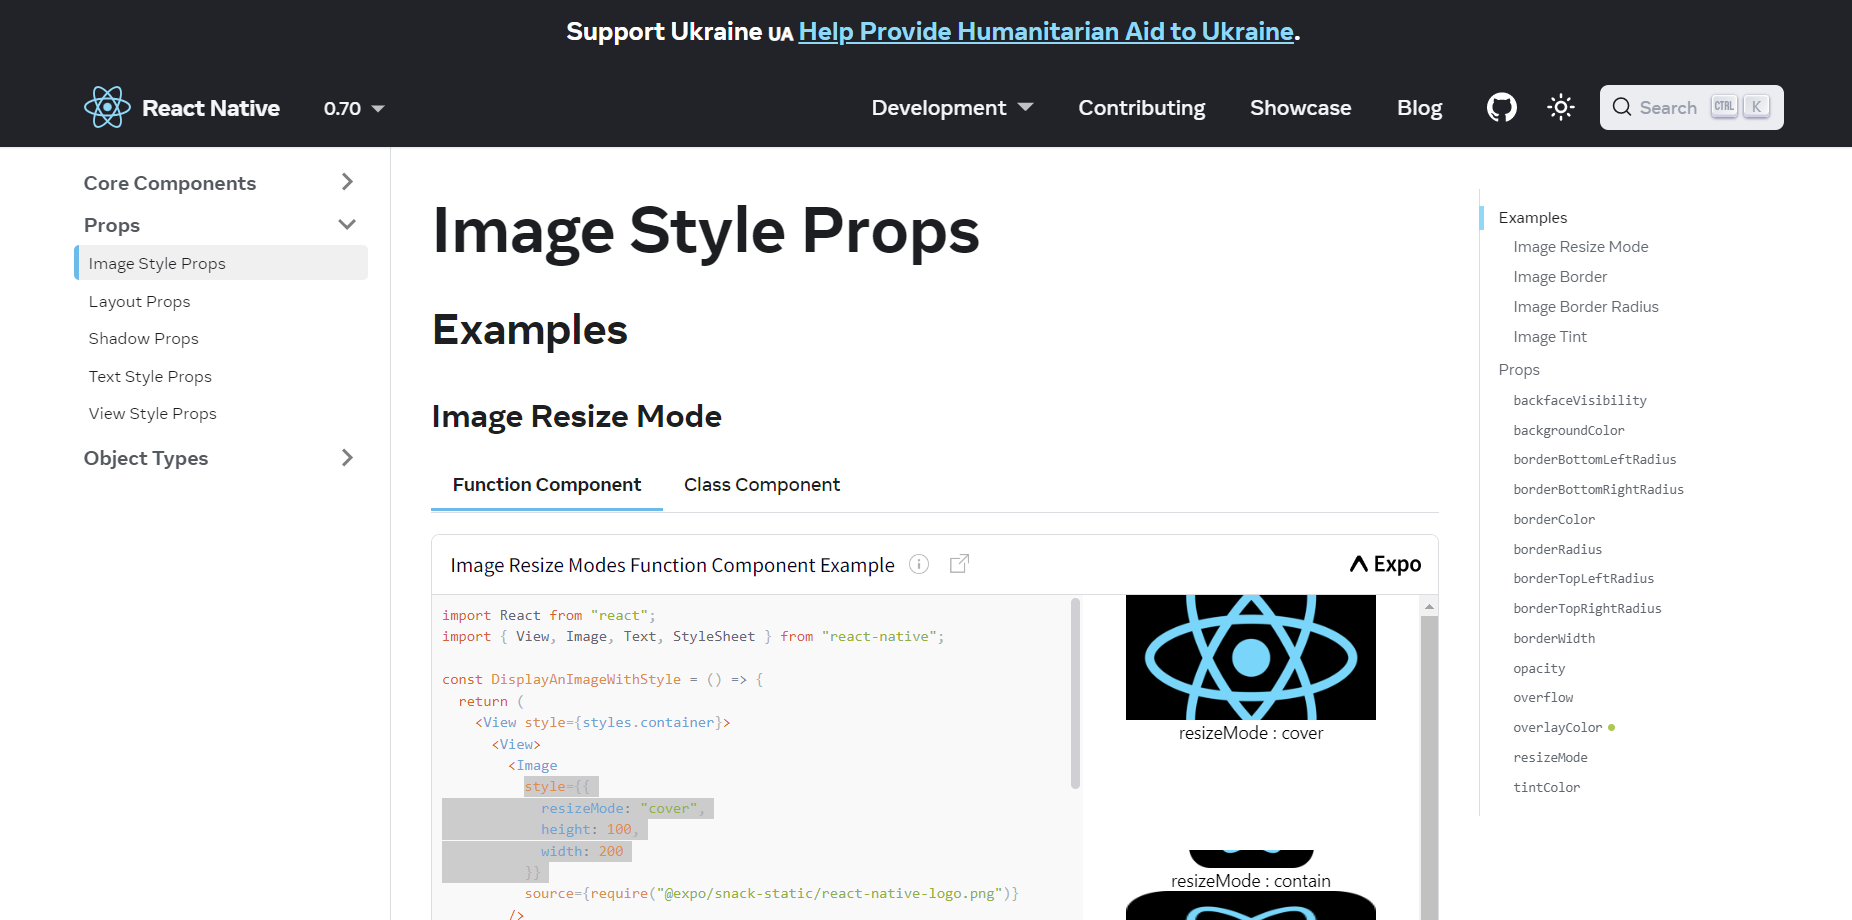Click the "resizeMode : contain" preview label
Screen dimensions: 1852x920
[1250, 881]
